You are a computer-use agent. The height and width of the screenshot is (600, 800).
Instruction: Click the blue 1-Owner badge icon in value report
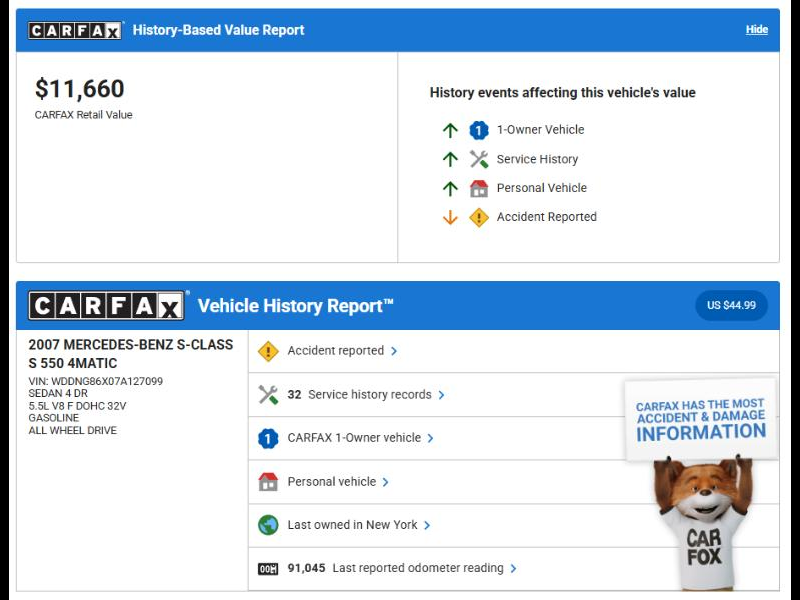point(479,130)
